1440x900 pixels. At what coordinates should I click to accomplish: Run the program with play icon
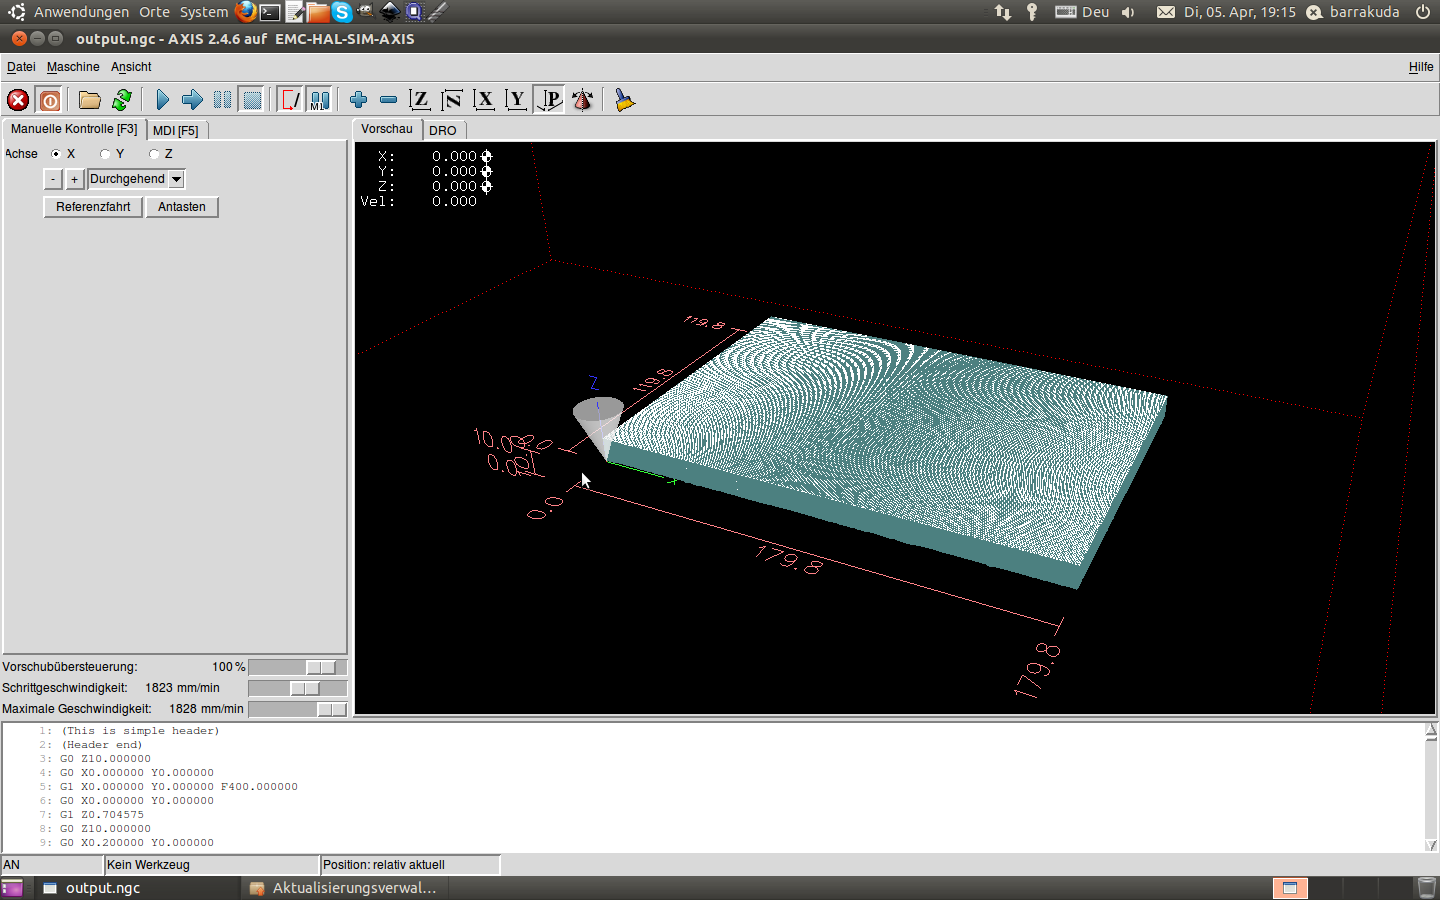coord(163,100)
